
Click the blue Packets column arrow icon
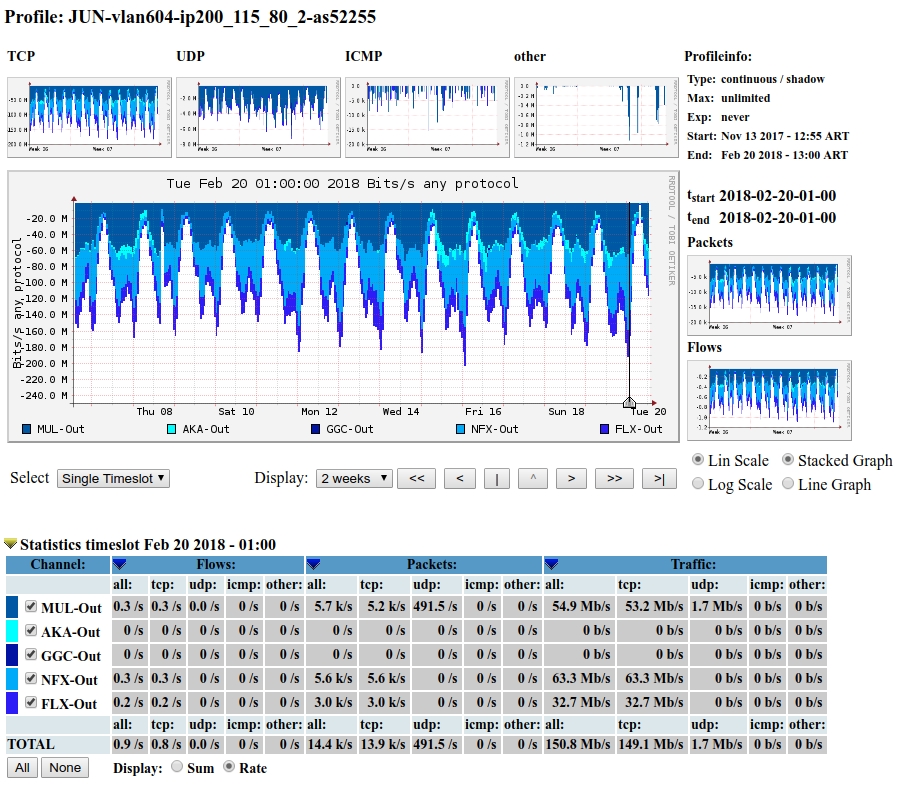pos(313,565)
